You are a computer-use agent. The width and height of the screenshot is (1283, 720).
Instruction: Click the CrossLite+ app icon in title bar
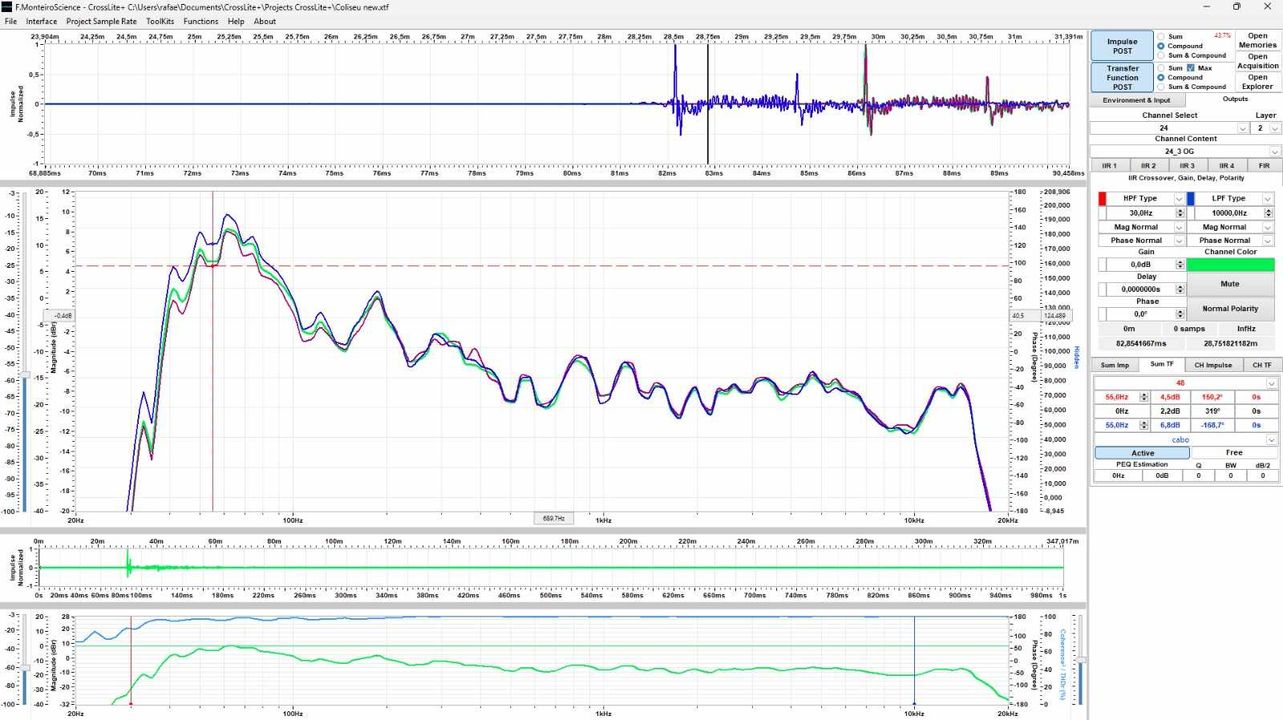click(x=7, y=7)
